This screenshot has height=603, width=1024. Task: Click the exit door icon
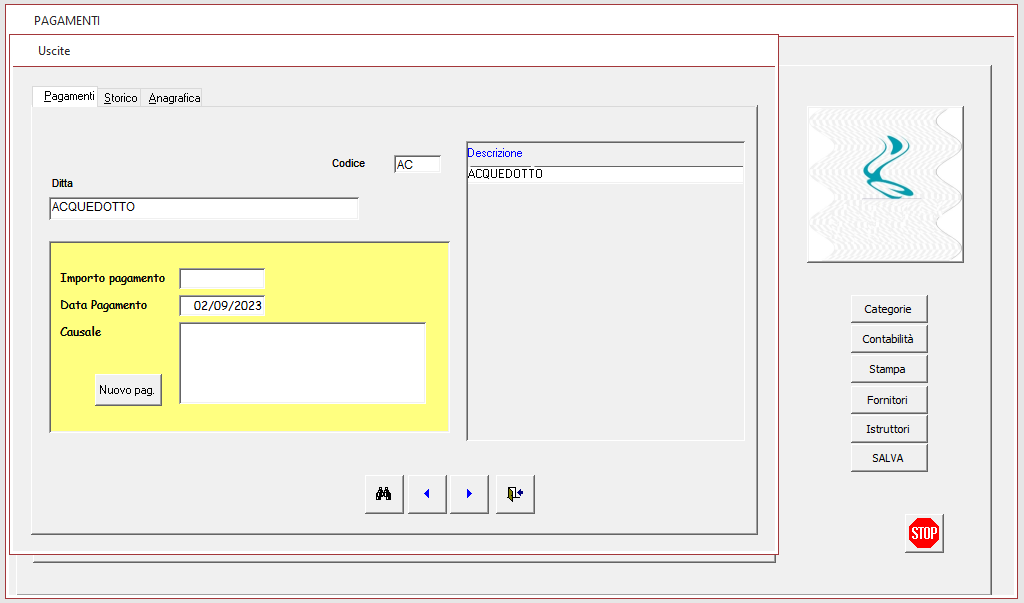pos(515,494)
